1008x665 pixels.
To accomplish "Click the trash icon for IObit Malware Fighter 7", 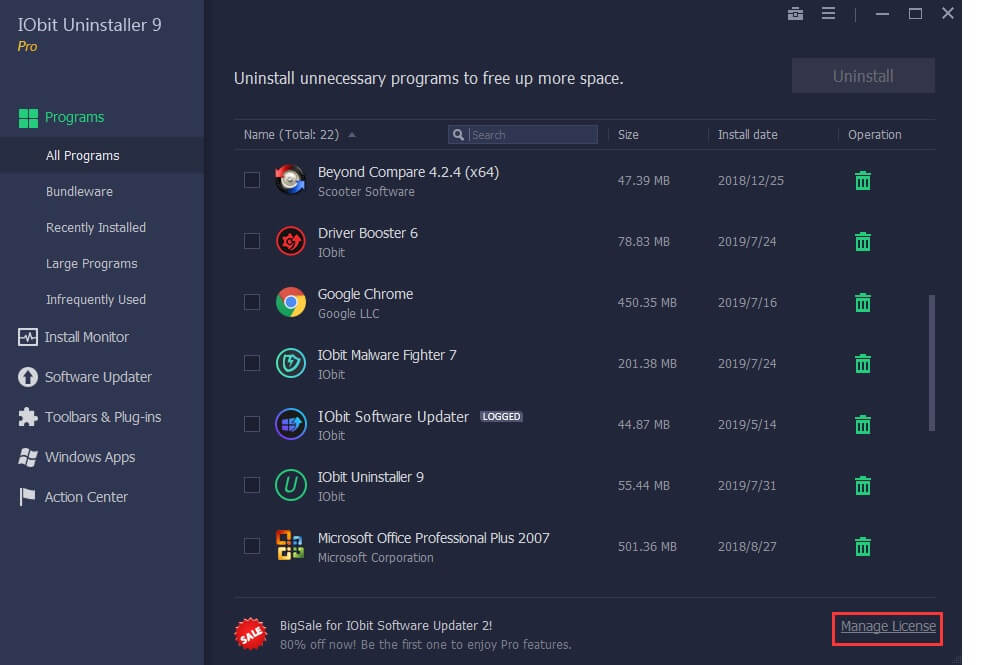I will point(863,363).
